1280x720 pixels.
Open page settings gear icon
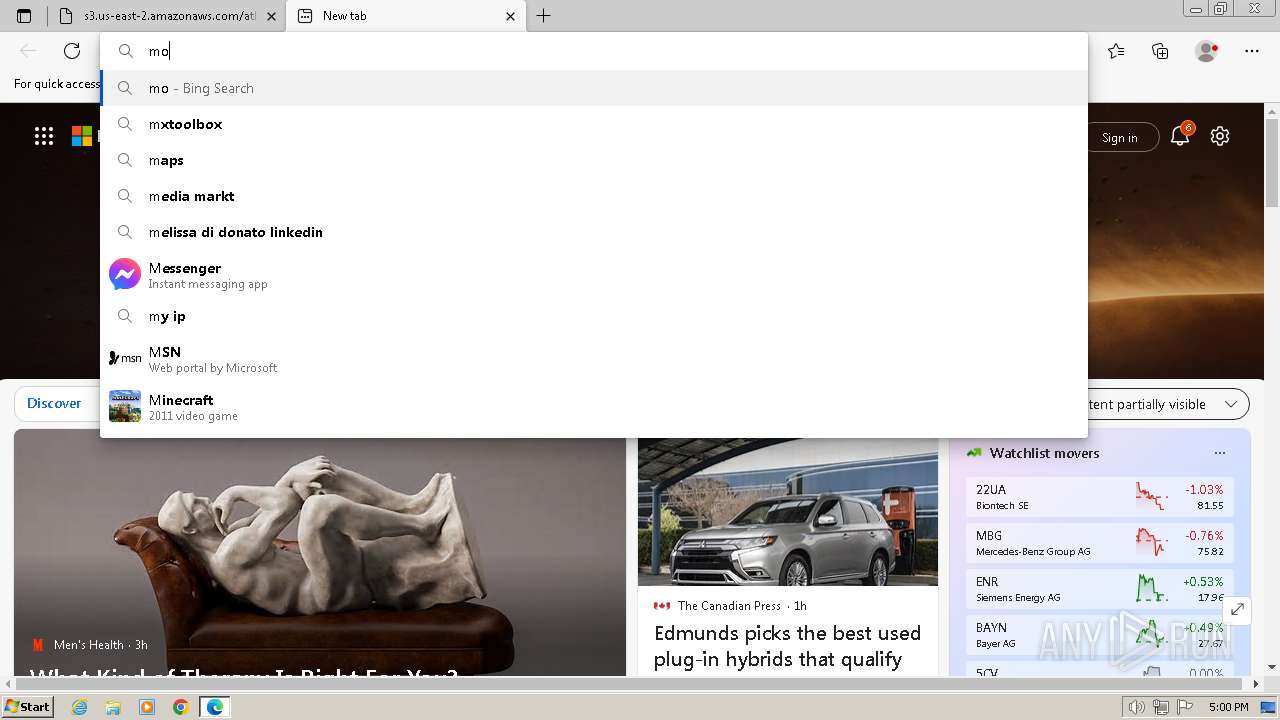(1220, 136)
